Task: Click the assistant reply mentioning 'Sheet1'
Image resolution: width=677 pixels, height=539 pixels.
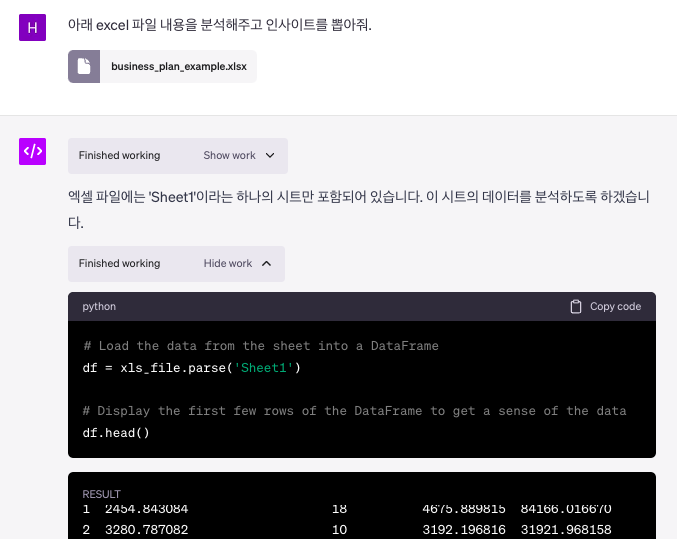Action: pyautogui.click(x=359, y=210)
